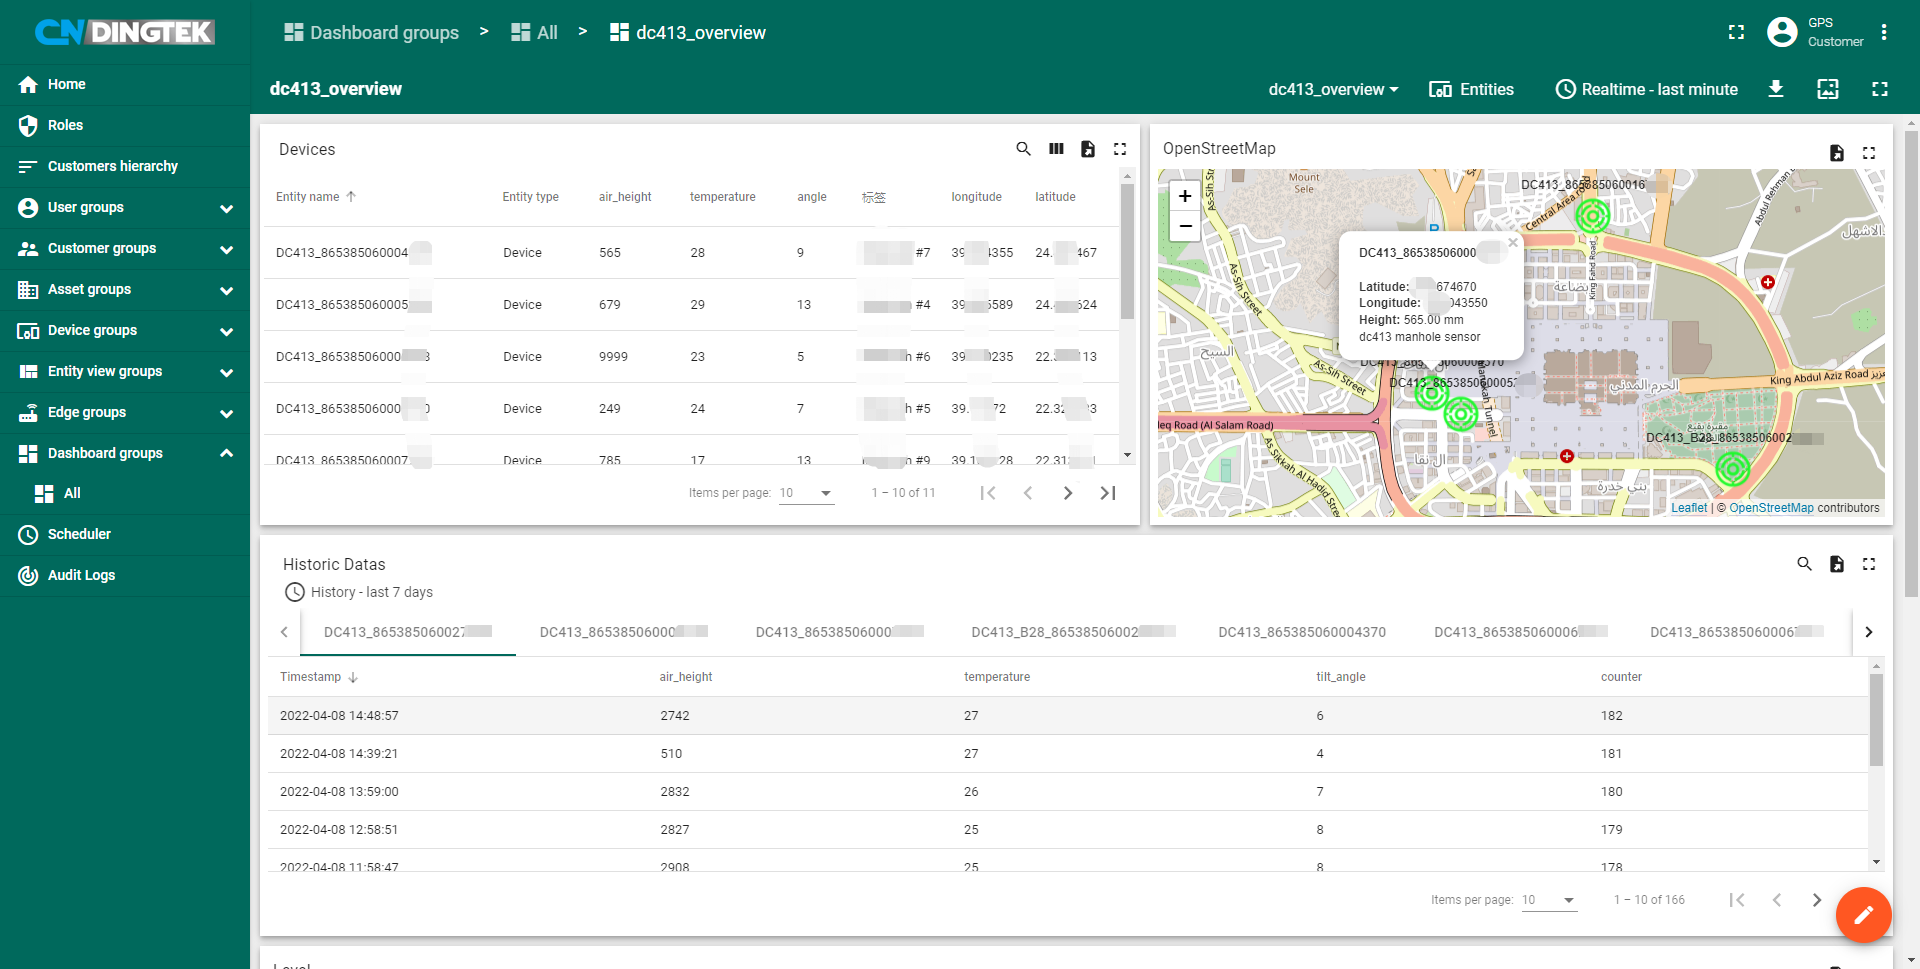The height and width of the screenshot is (969, 1920).
Task: Expand the Device groups menu
Action: click(x=125, y=330)
